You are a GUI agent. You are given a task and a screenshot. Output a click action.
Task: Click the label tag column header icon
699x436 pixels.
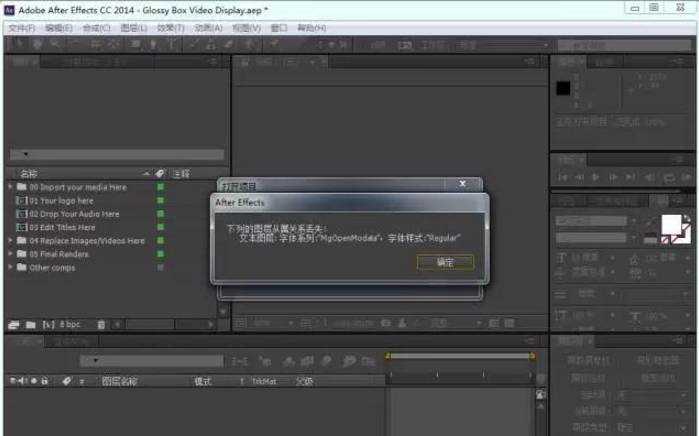click(x=160, y=173)
